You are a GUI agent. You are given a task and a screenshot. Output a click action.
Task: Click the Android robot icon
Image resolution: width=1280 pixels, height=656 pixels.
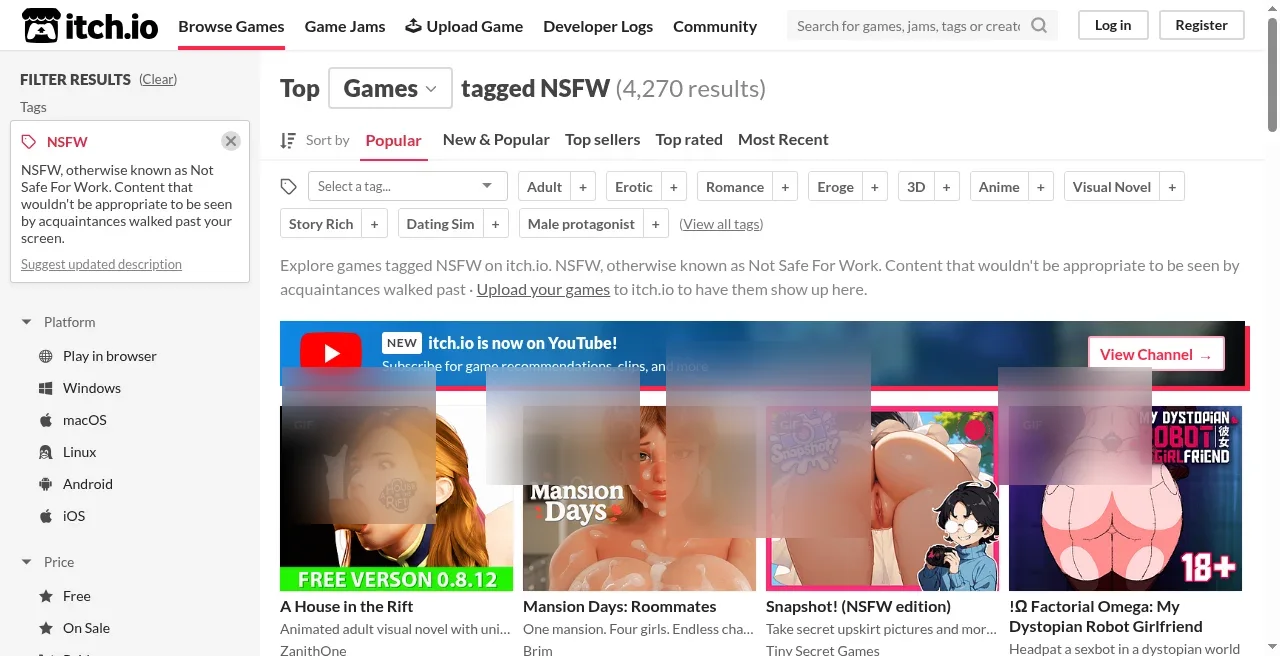pyautogui.click(x=45, y=484)
